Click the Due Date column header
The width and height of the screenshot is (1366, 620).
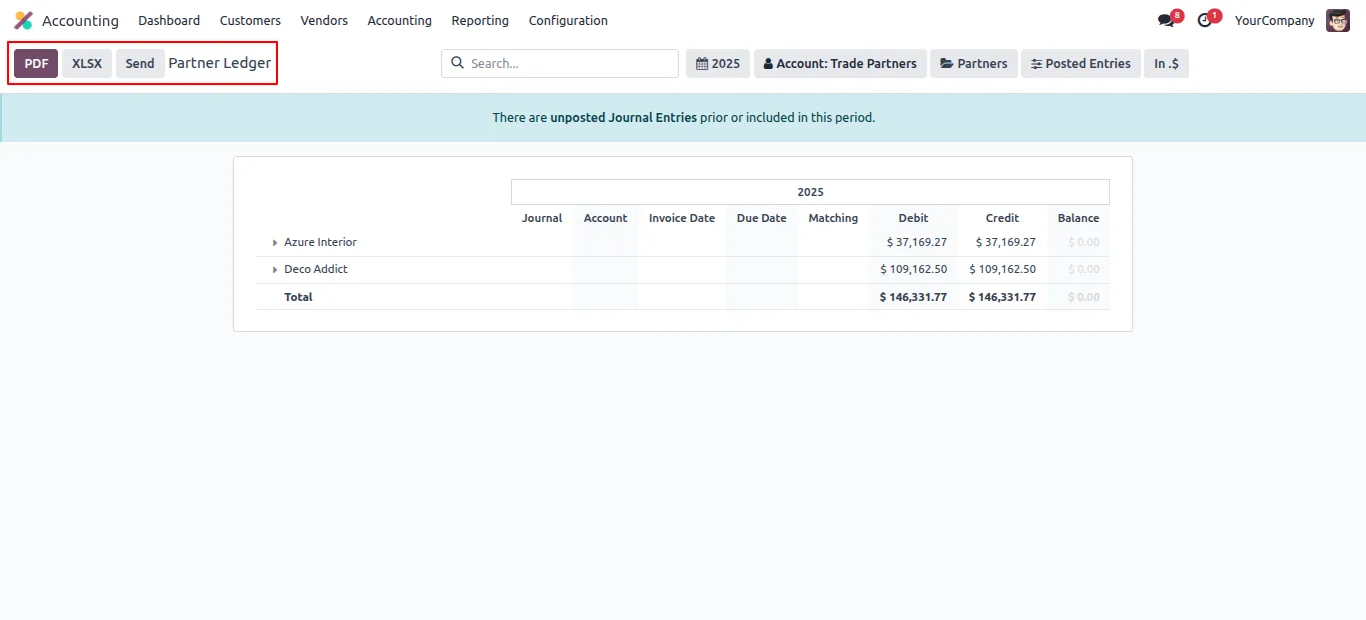coord(761,218)
